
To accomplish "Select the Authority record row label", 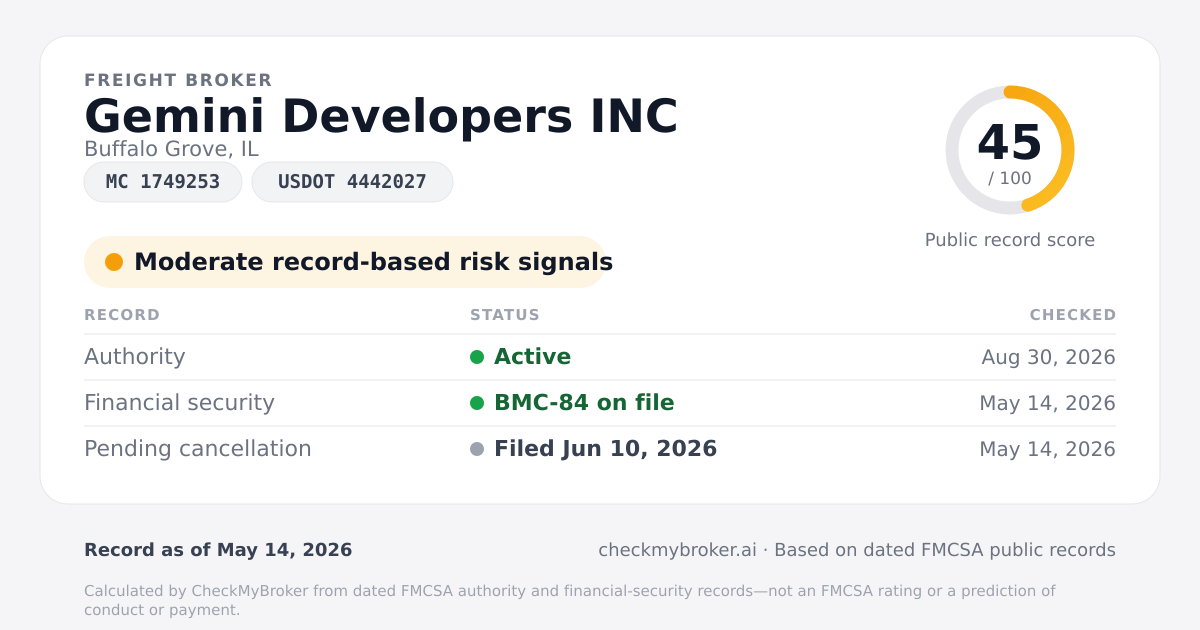I will coord(135,357).
